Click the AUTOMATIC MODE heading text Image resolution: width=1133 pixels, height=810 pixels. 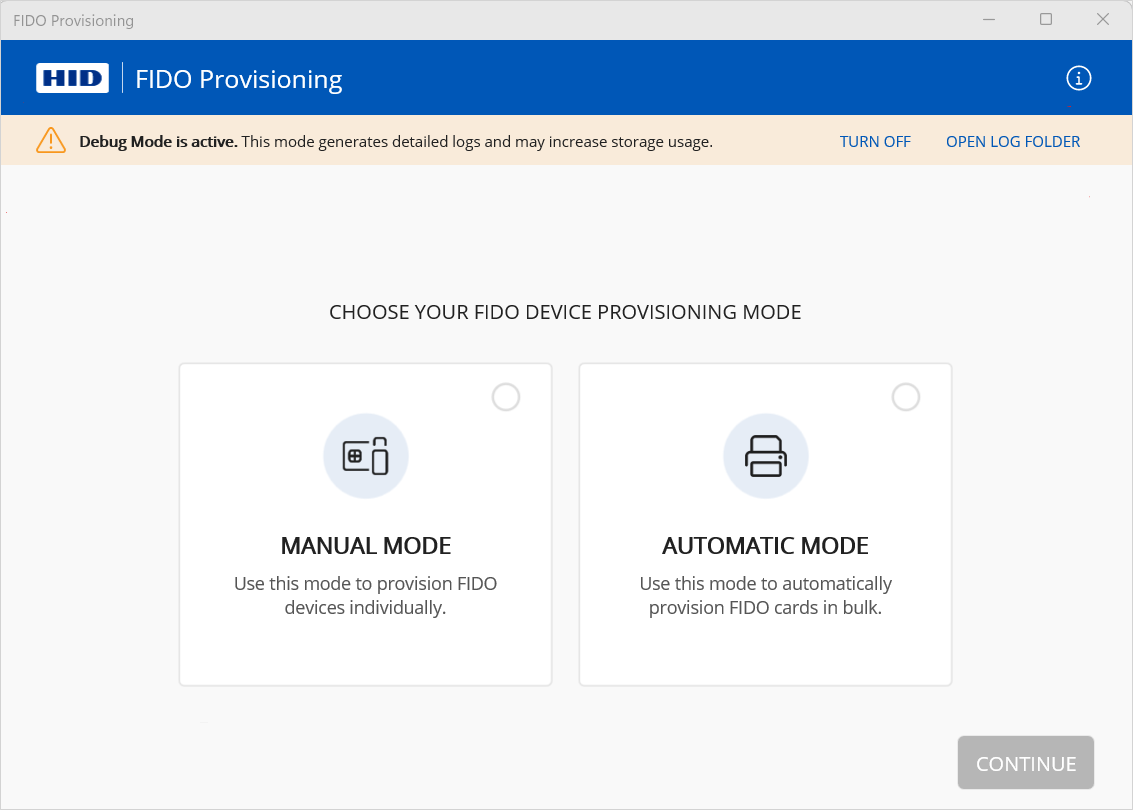[765, 546]
